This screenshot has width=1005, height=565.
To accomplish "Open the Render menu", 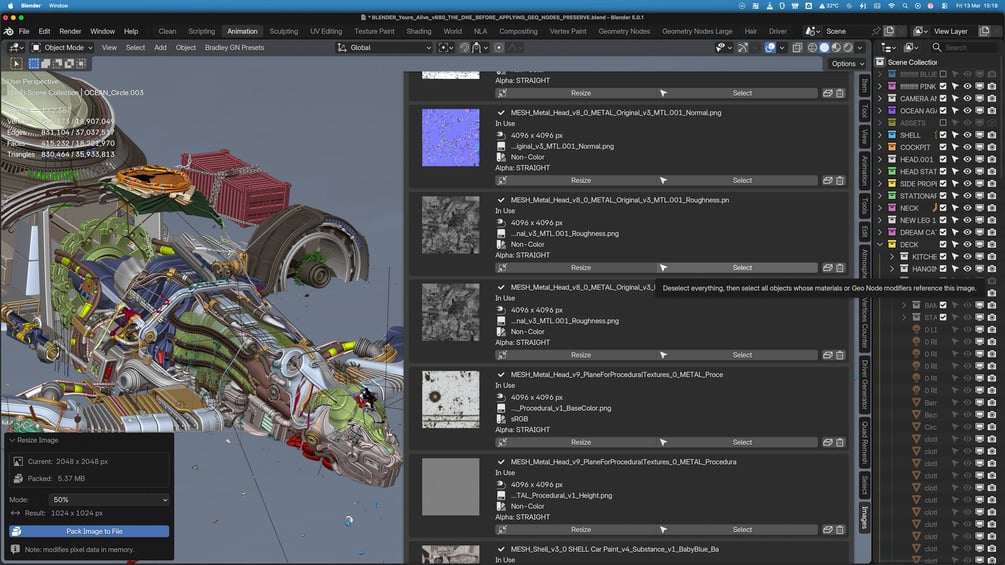I will point(70,31).
